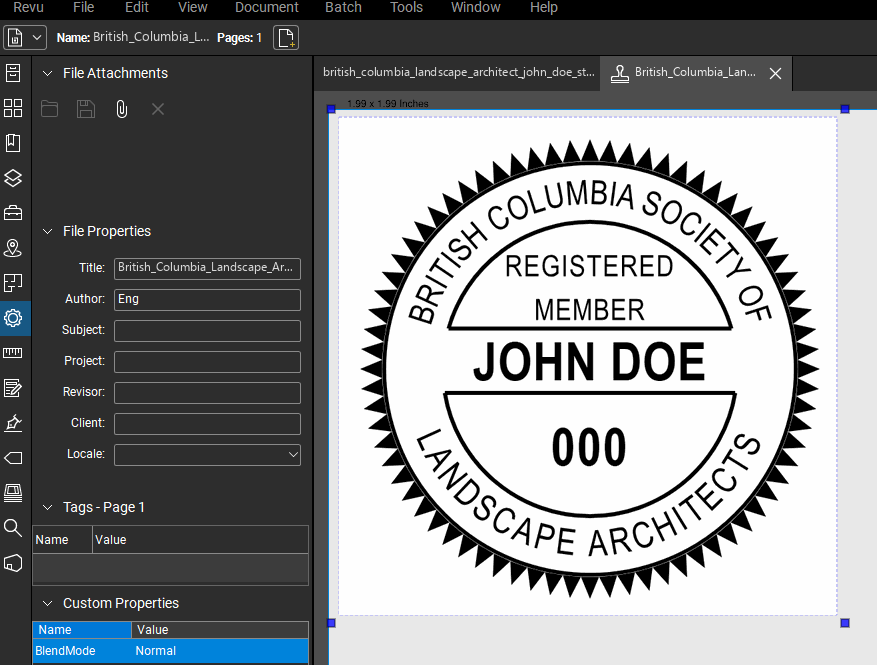Click the save attachment disk icon
Screen dimensions: 877x665
(86, 109)
